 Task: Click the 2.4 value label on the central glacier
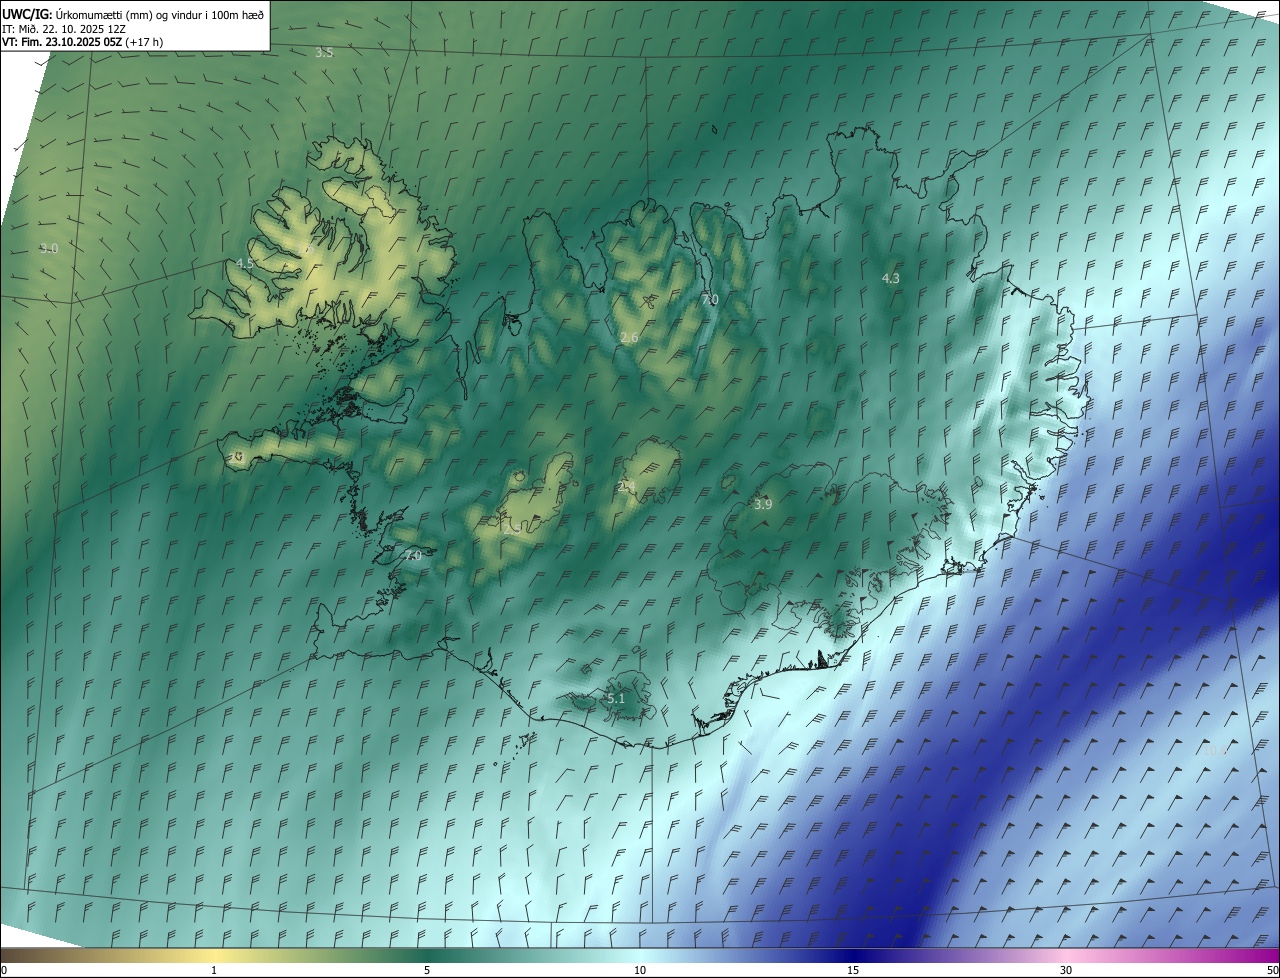627,486
